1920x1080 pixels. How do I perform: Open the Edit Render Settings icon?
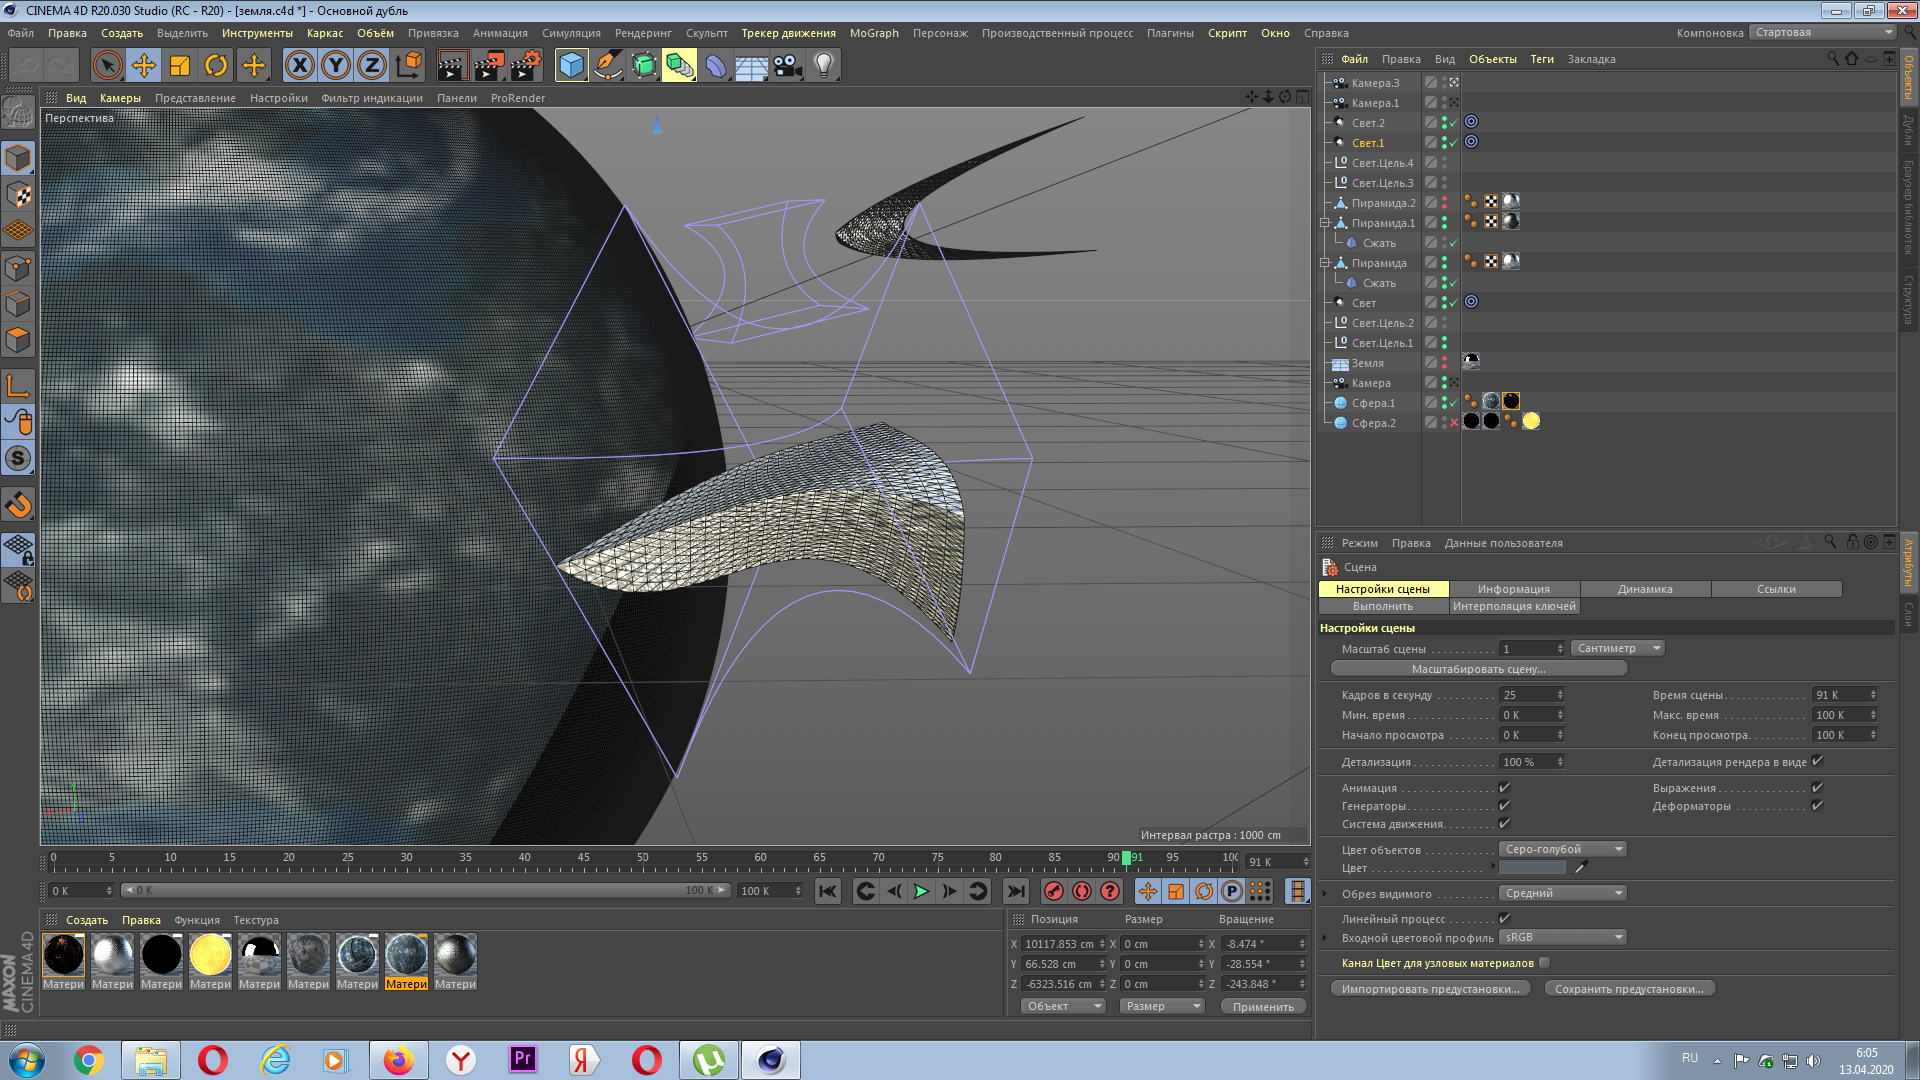[526, 66]
